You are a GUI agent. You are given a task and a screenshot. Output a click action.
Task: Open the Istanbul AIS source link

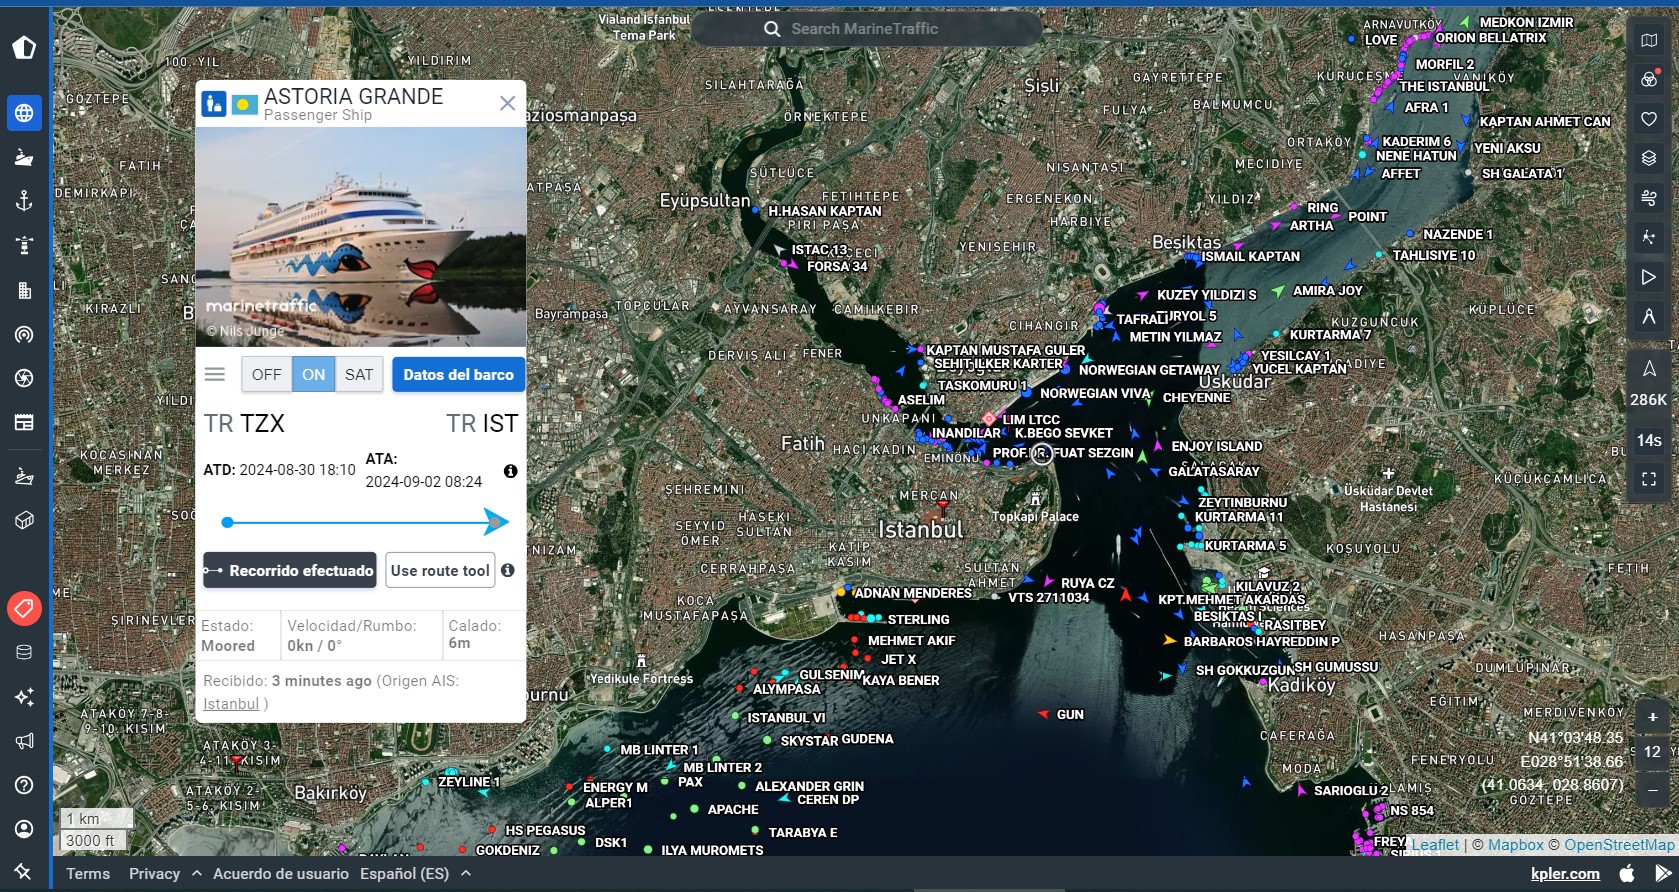click(x=231, y=704)
